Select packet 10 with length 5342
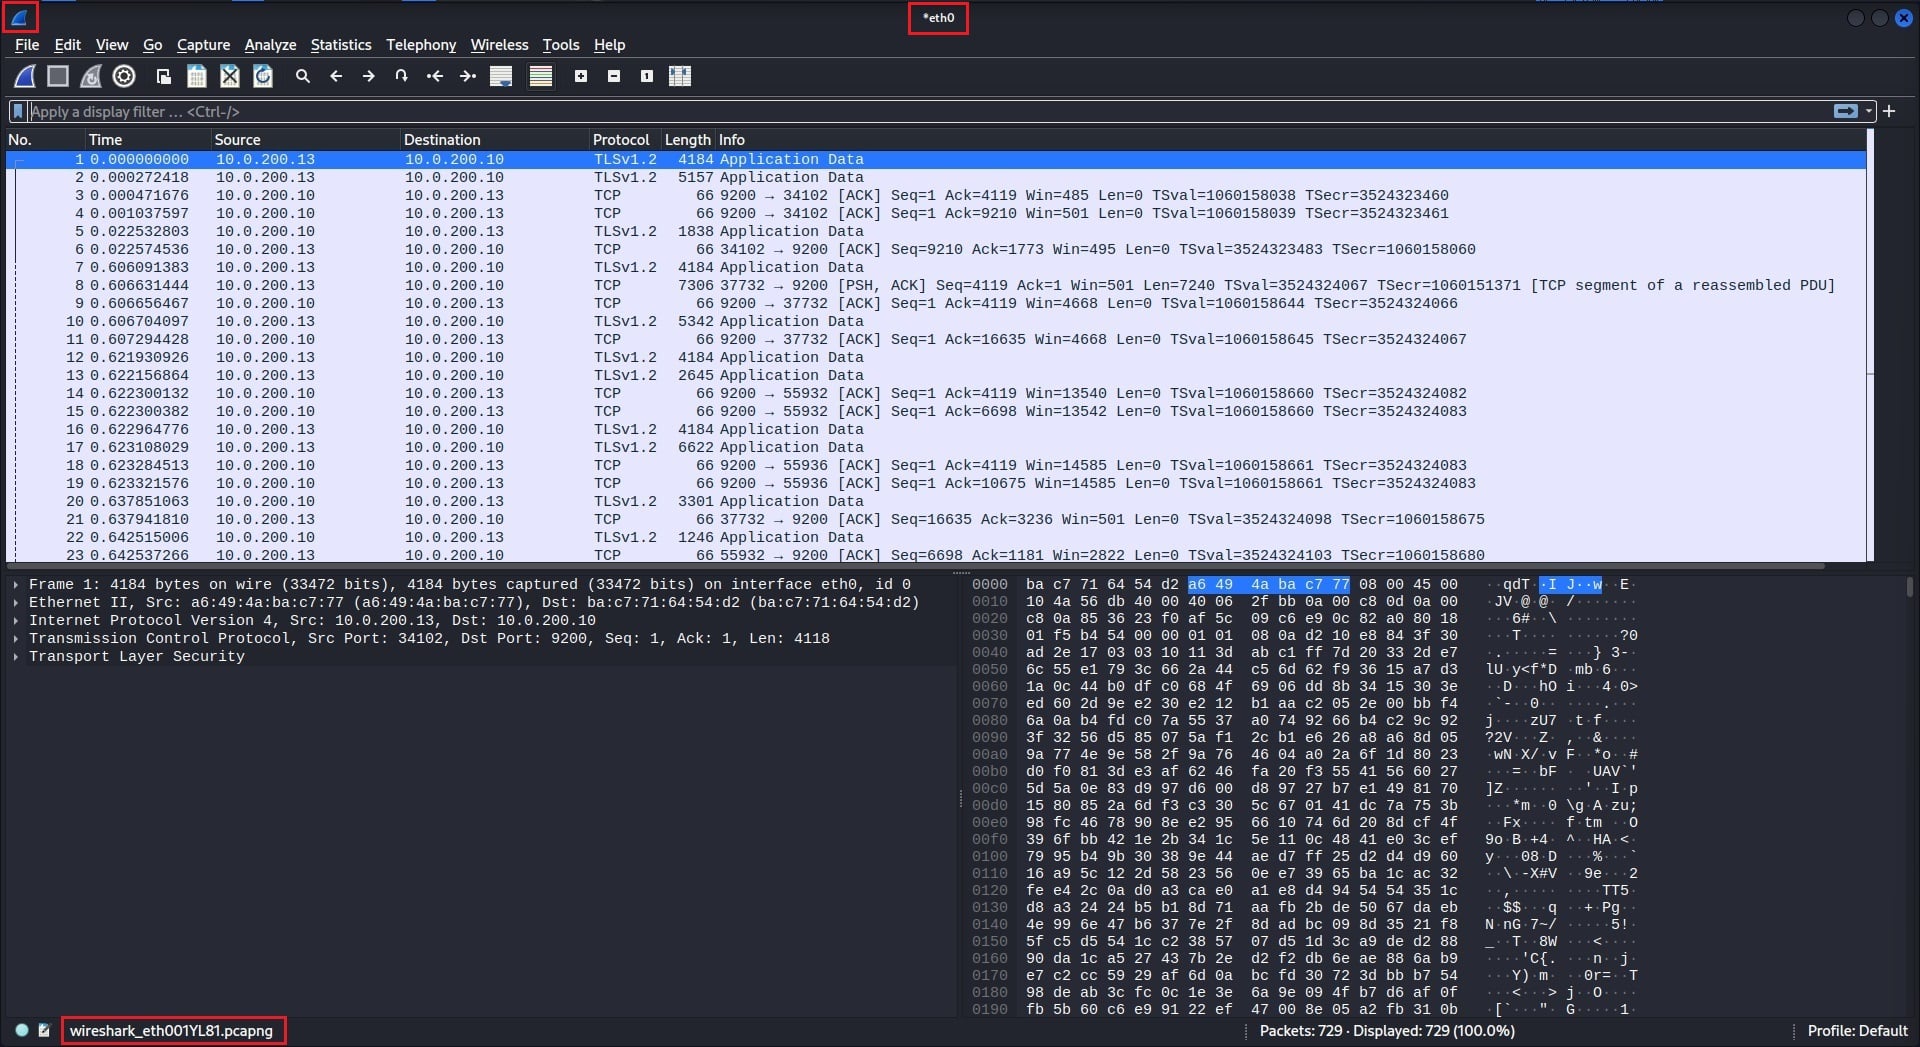Image resolution: width=1920 pixels, height=1047 pixels. pyautogui.click(x=936, y=321)
